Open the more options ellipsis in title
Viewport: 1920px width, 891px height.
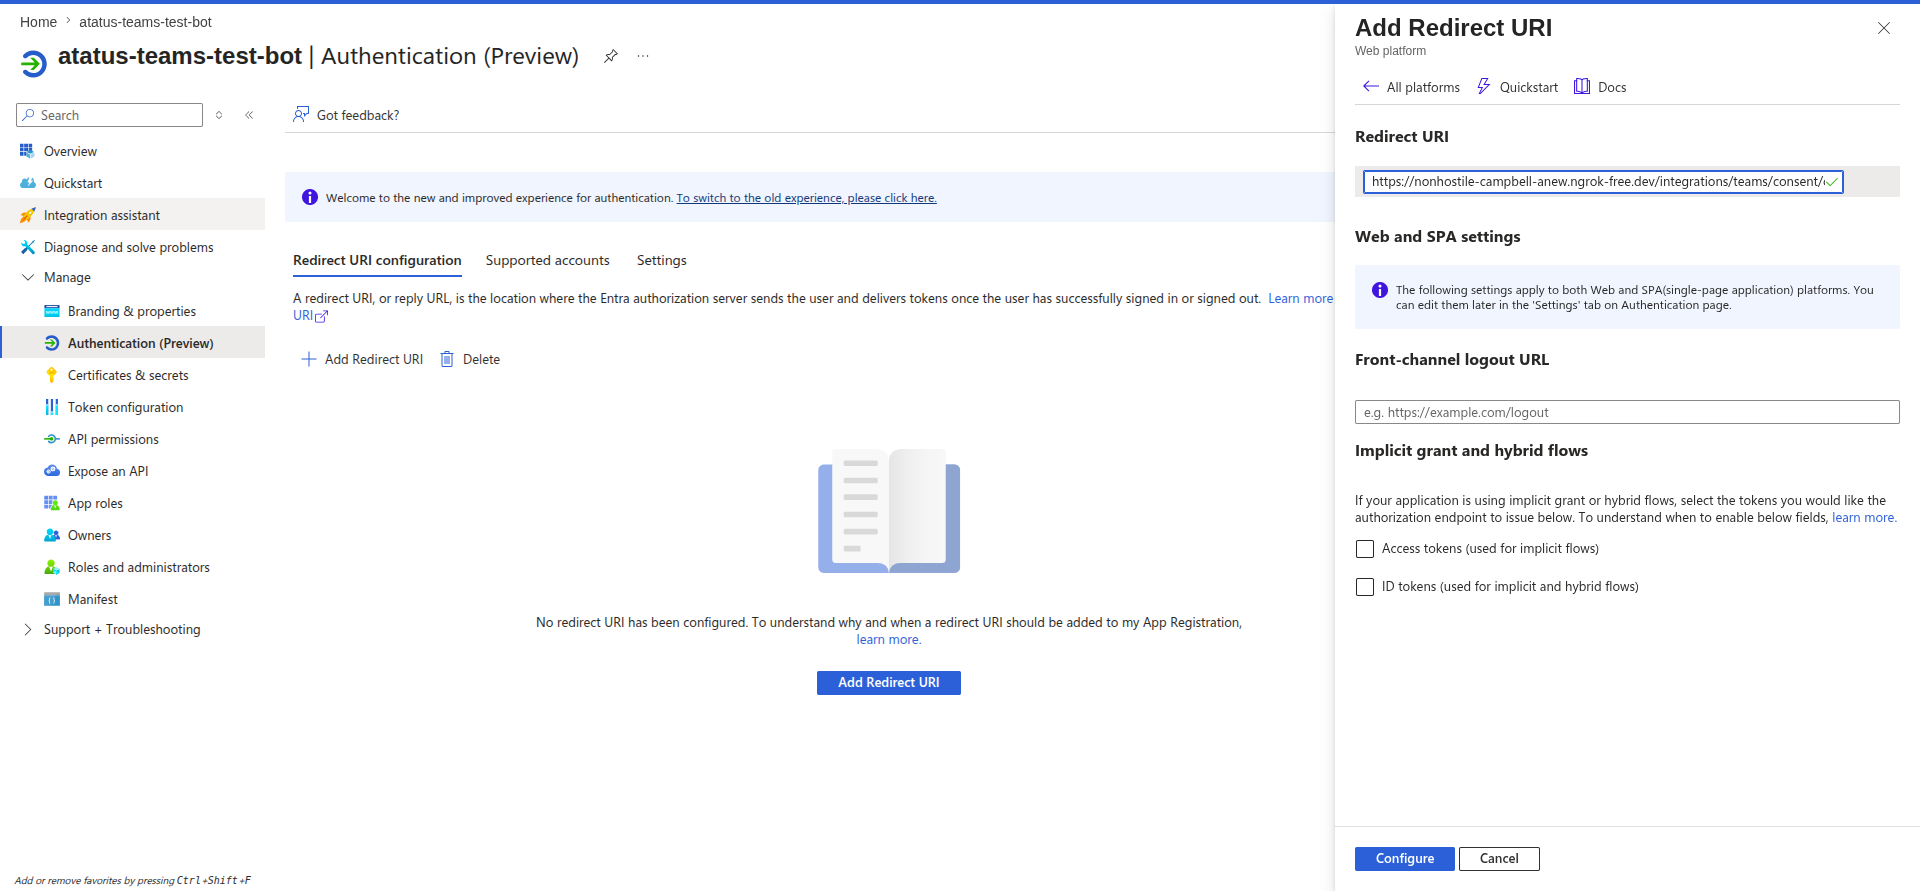pos(643,56)
